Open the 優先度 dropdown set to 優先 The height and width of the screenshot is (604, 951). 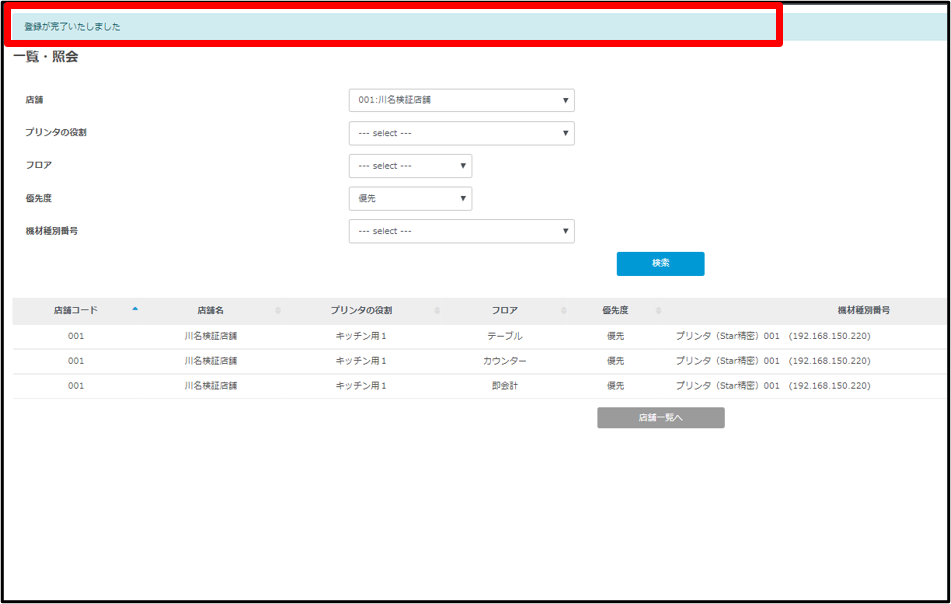point(411,198)
